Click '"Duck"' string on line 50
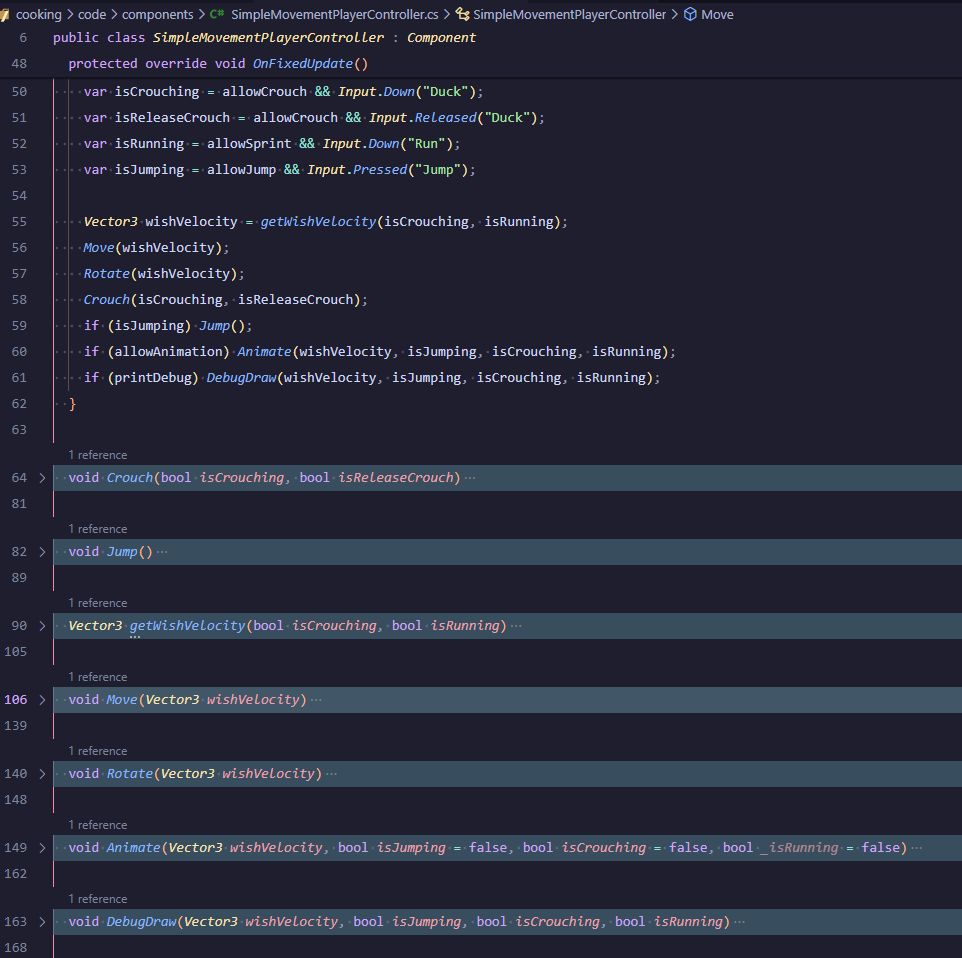 (x=445, y=91)
